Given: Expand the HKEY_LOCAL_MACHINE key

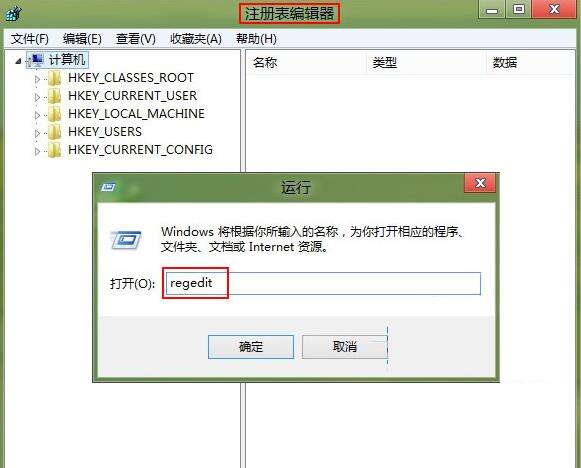Looking at the screenshot, I should pyautogui.click(x=37, y=115).
